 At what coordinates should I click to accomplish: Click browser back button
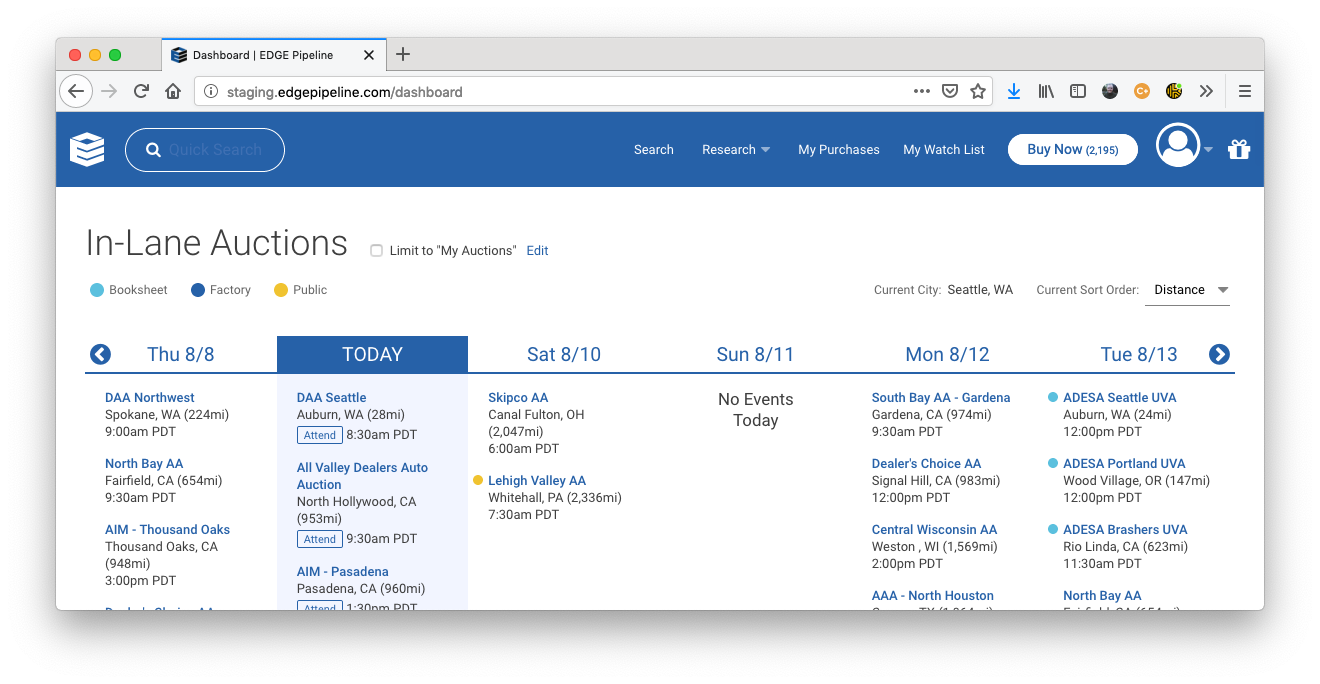click(76, 91)
